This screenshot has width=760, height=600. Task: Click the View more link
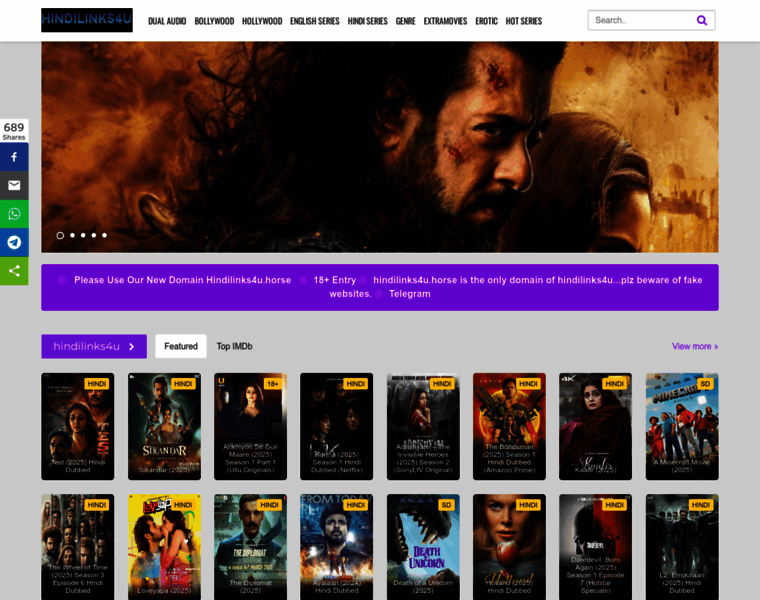pos(695,347)
